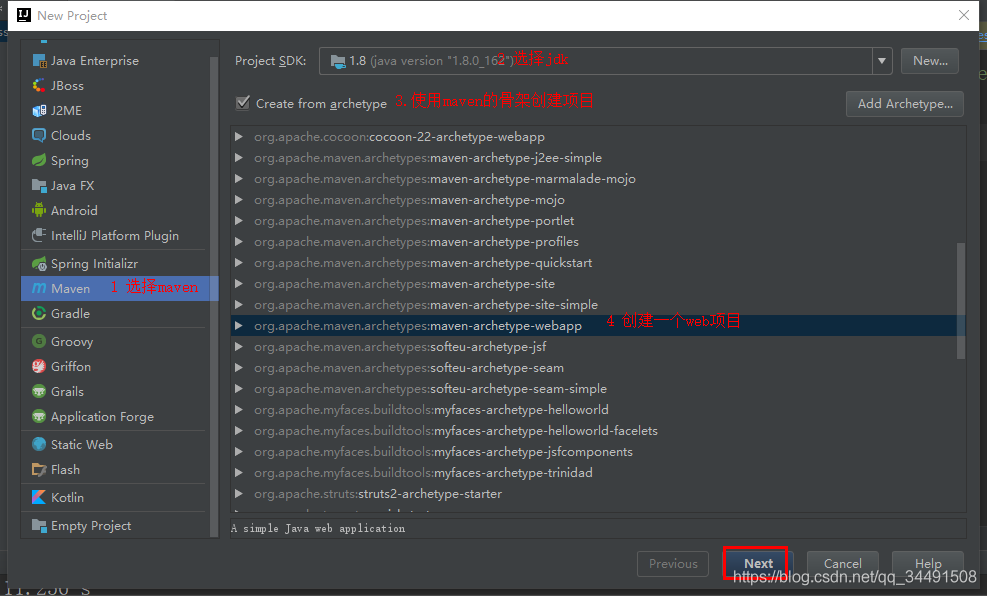Click the Gradle project type icon
Screen dimensions: 987x596
[39, 313]
